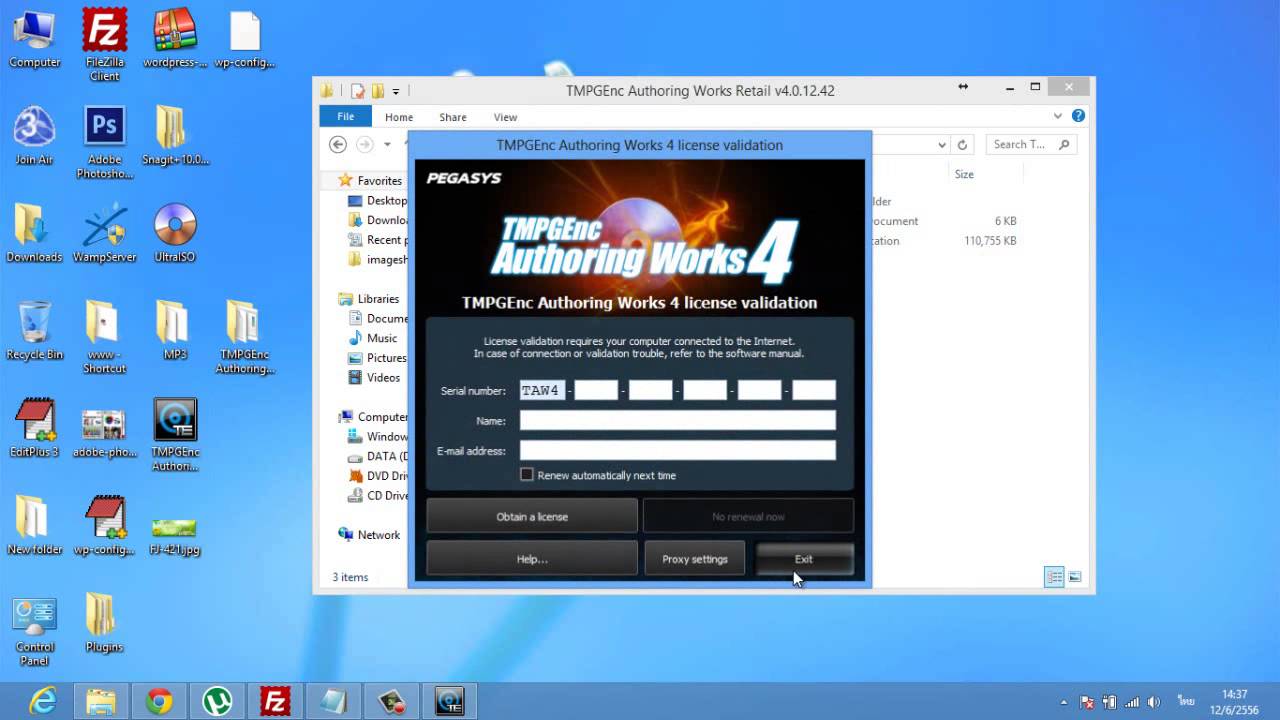Open the Share ribbon tab
The width and height of the screenshot is (1280, 720).
(453, 117)
